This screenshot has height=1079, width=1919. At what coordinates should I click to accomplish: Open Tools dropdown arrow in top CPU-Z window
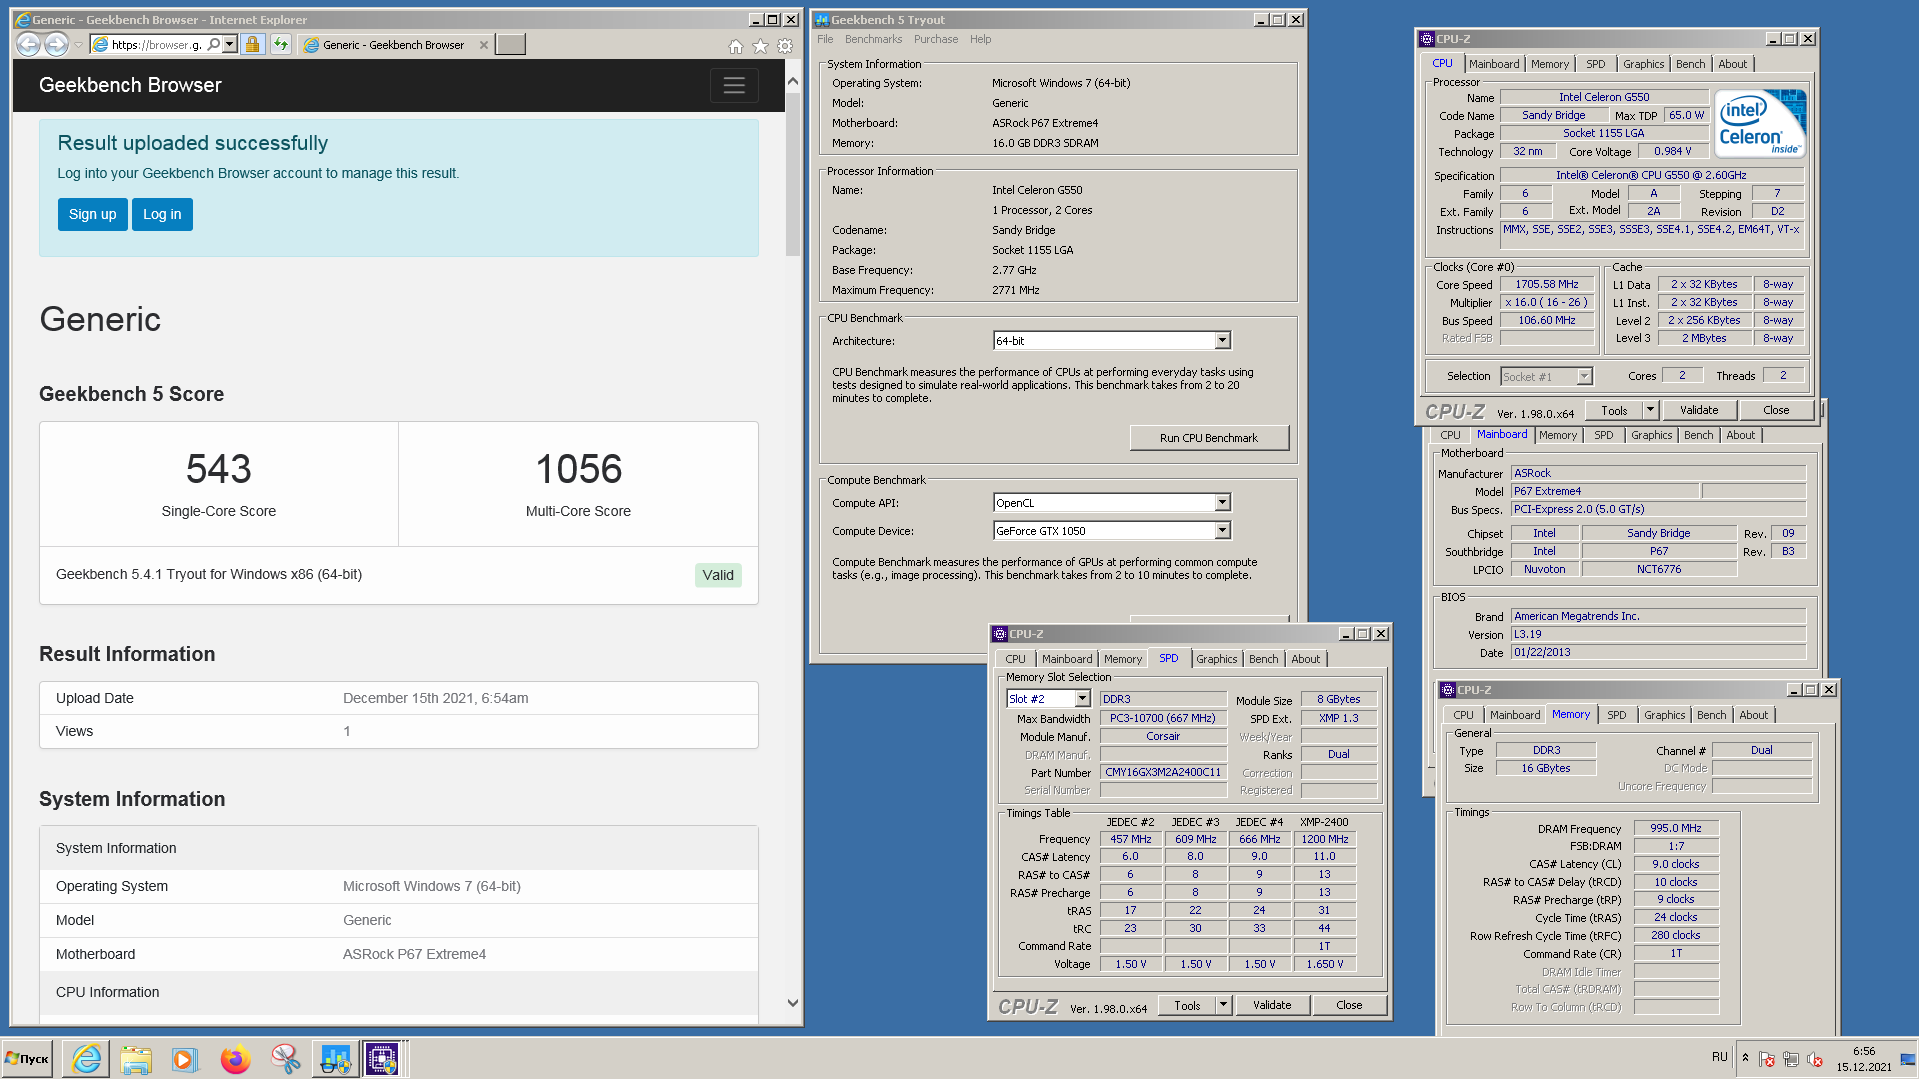[x=1650, y=410]
